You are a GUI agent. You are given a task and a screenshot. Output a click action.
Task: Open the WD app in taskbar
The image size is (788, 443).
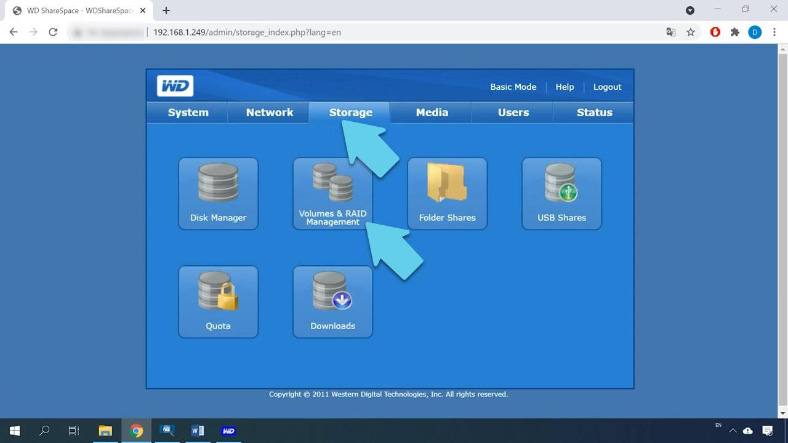coord(228,430)
